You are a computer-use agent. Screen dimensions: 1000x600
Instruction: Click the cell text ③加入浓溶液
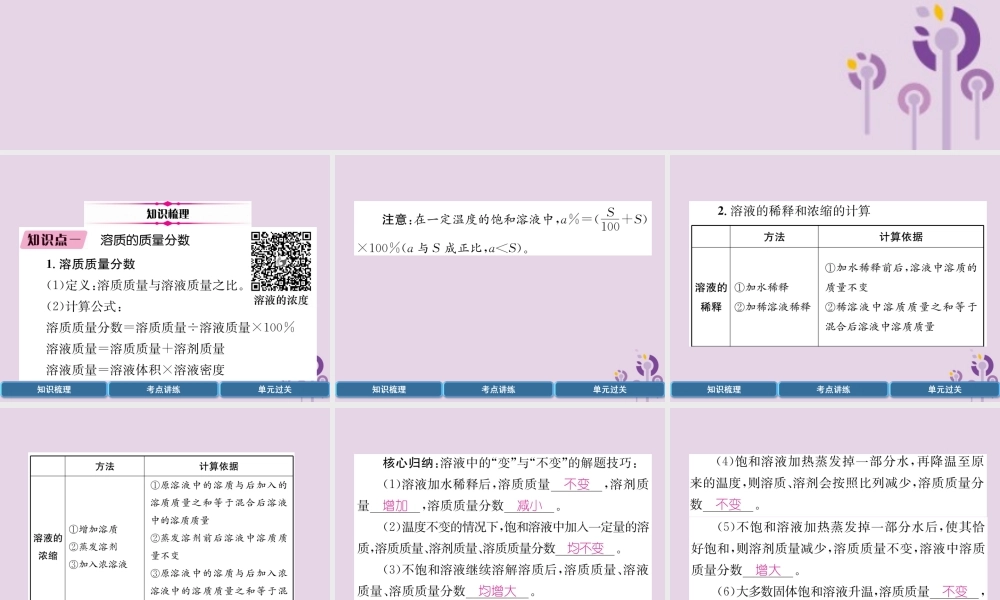click(x=98, y=564)
